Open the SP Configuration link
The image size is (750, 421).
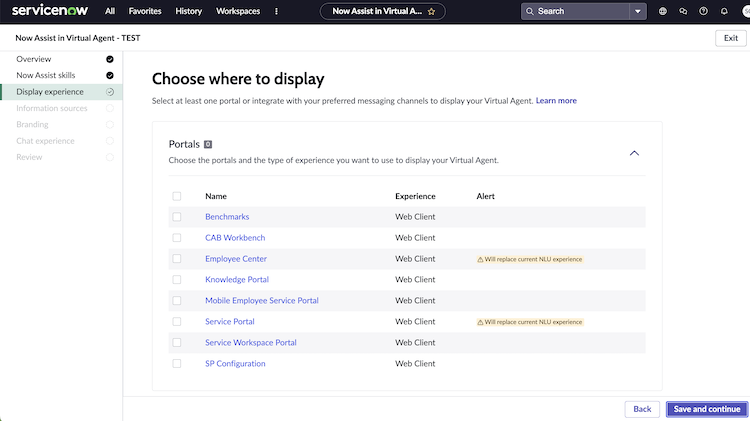(x=235, y=364)
